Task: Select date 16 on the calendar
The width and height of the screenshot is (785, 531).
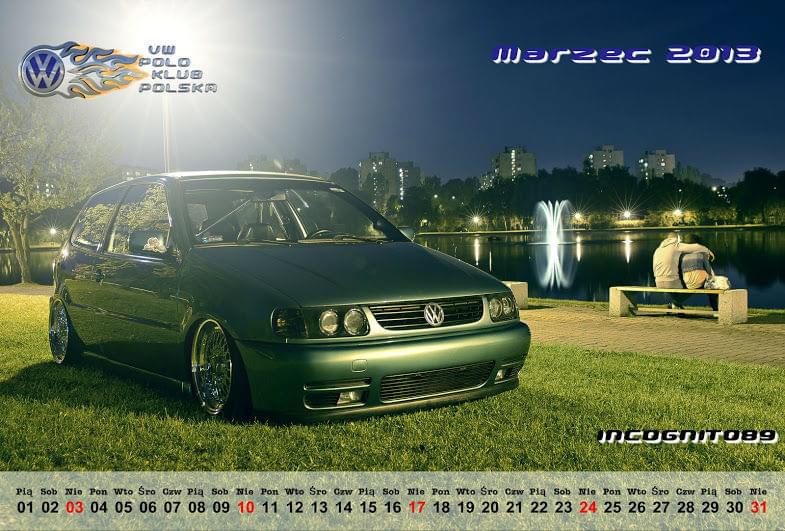Action: tap(392, 507)
